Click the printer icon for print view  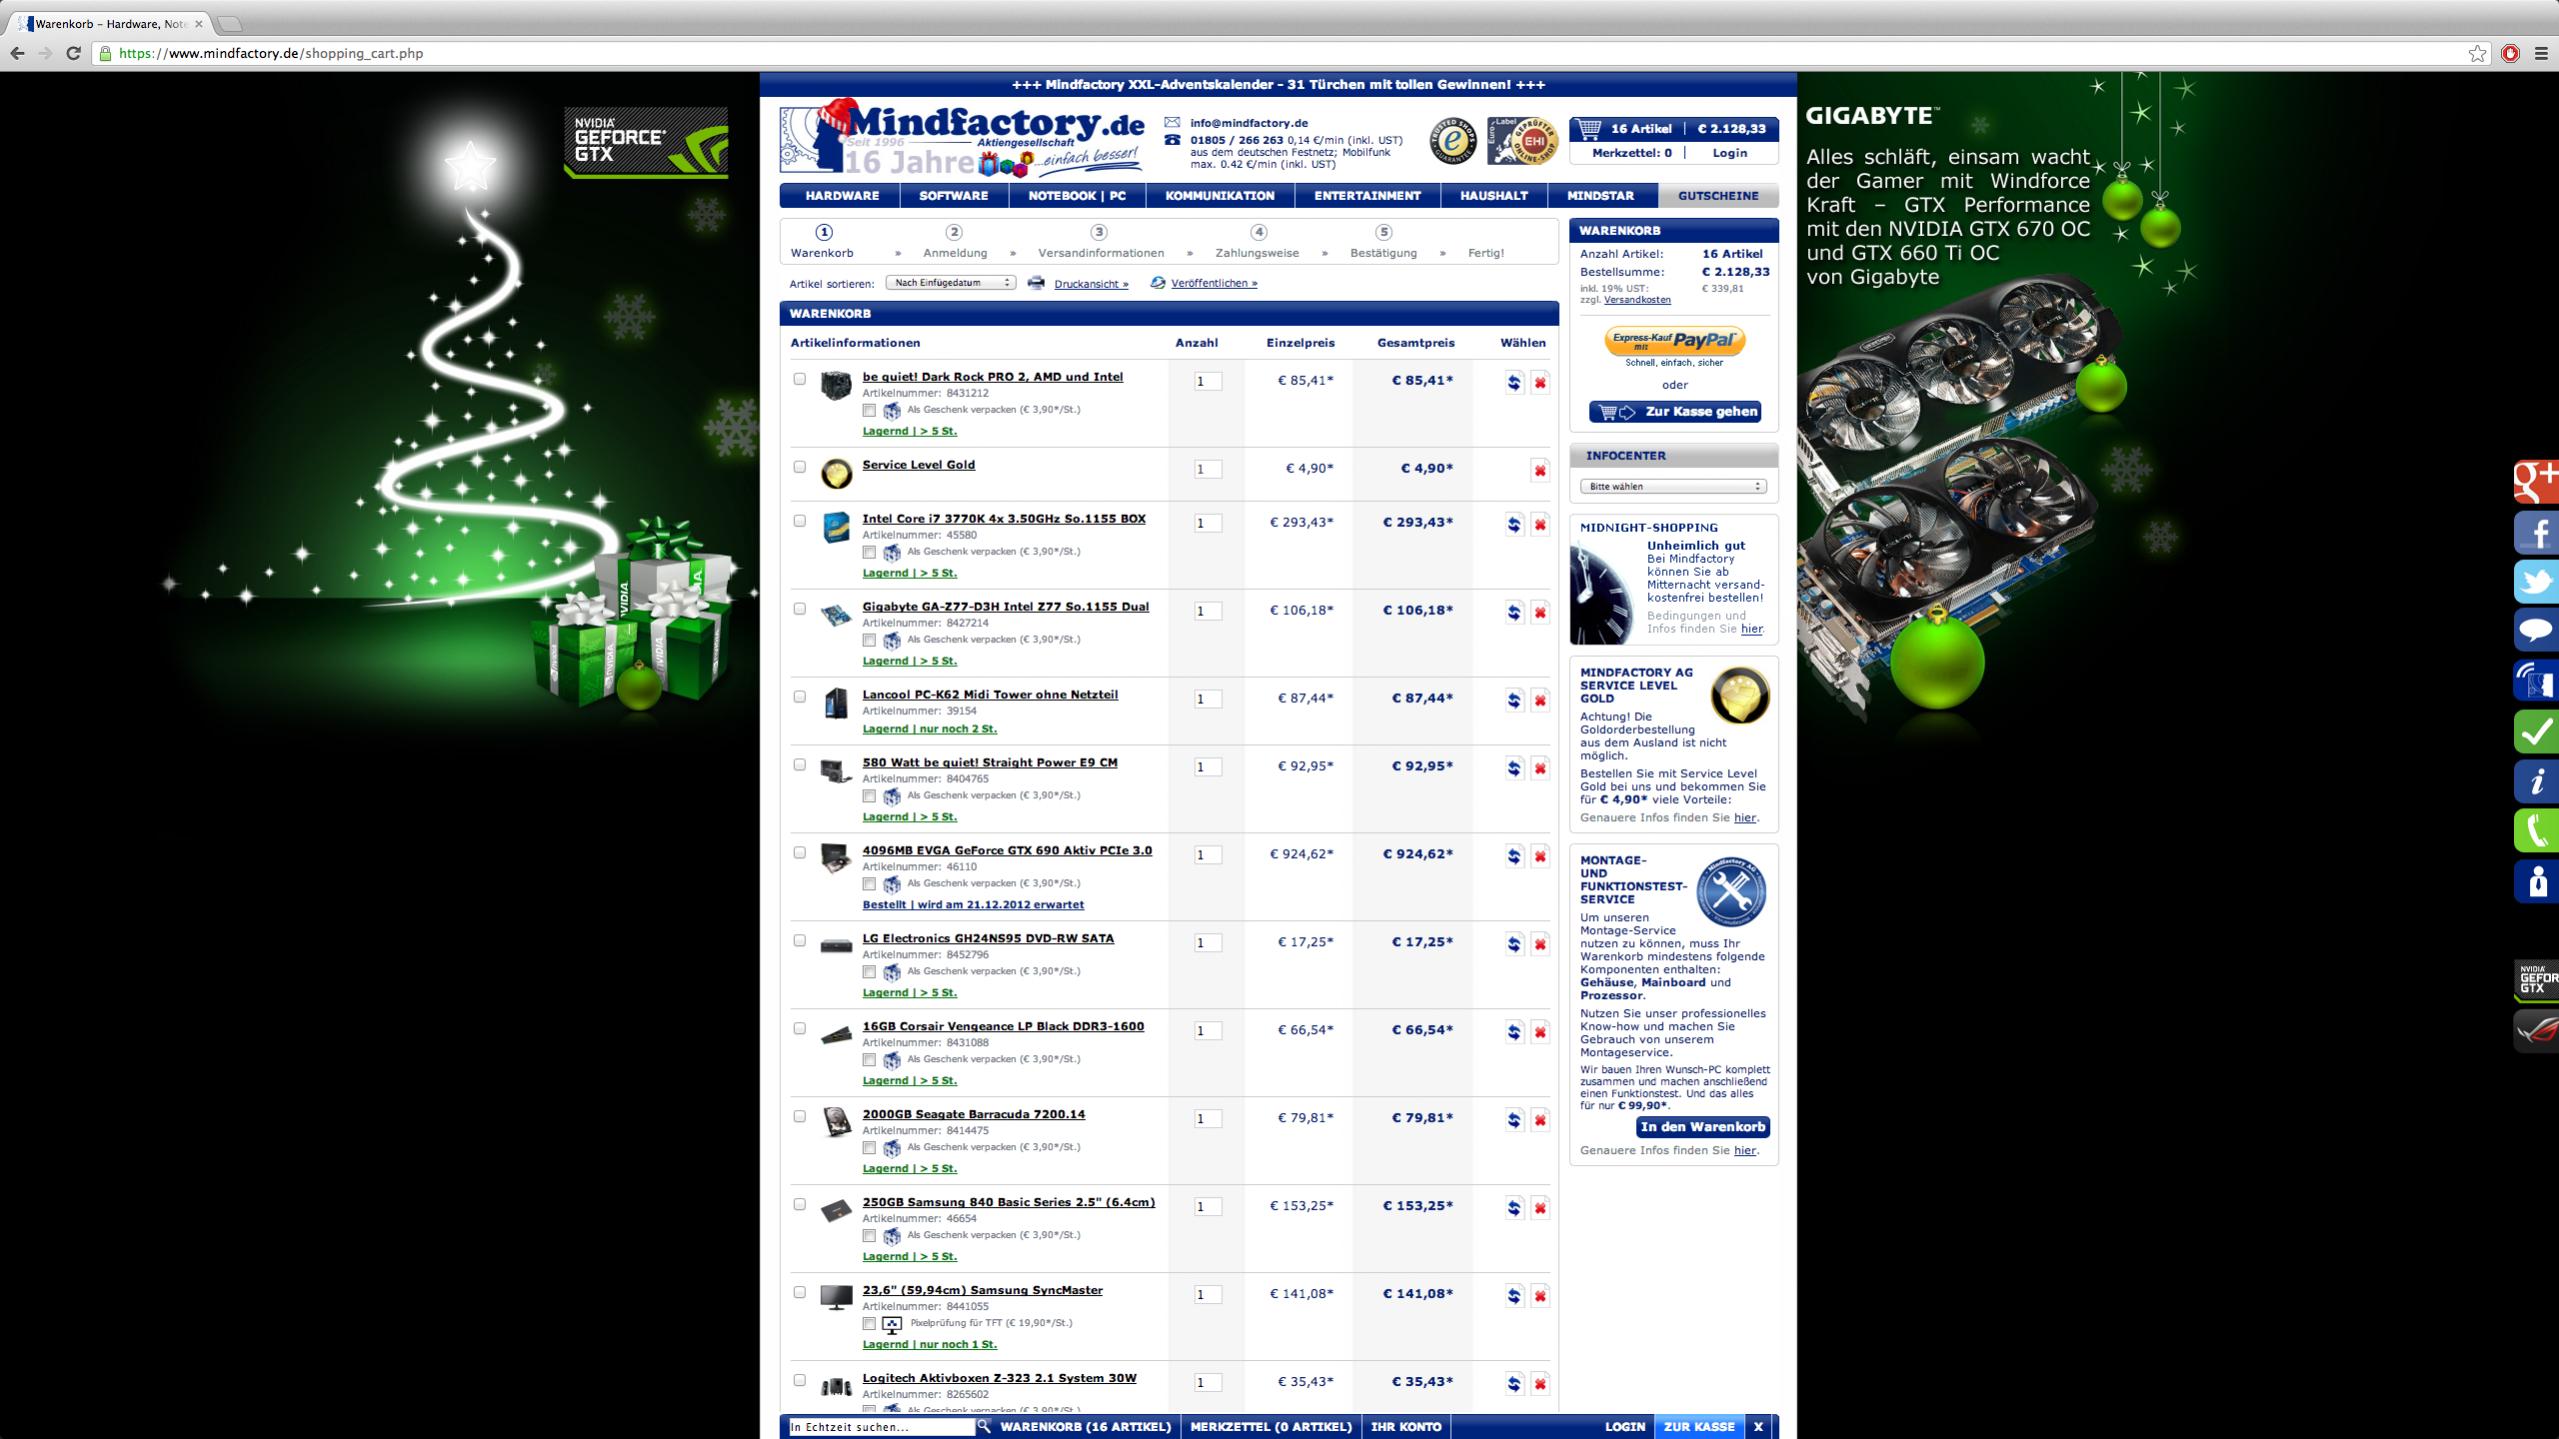tap(1036, 283)
